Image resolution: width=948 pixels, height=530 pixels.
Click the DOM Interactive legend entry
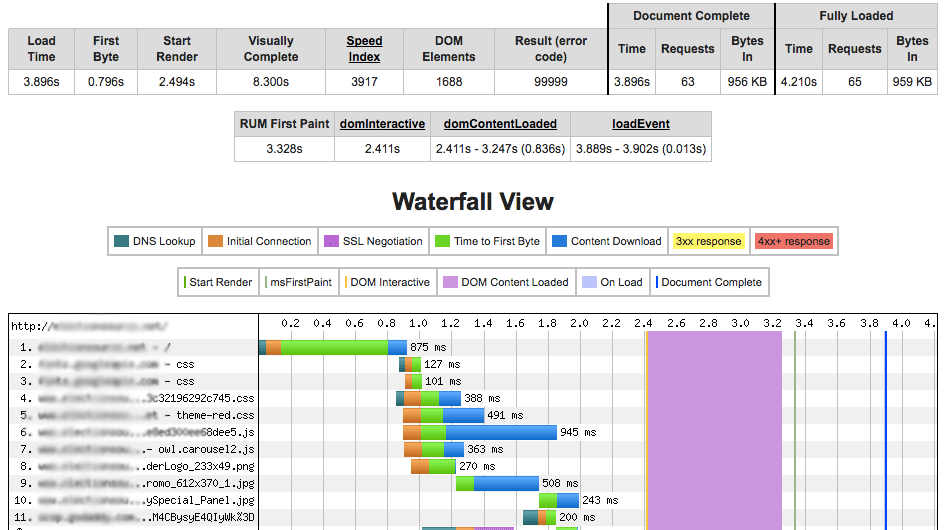388,282
